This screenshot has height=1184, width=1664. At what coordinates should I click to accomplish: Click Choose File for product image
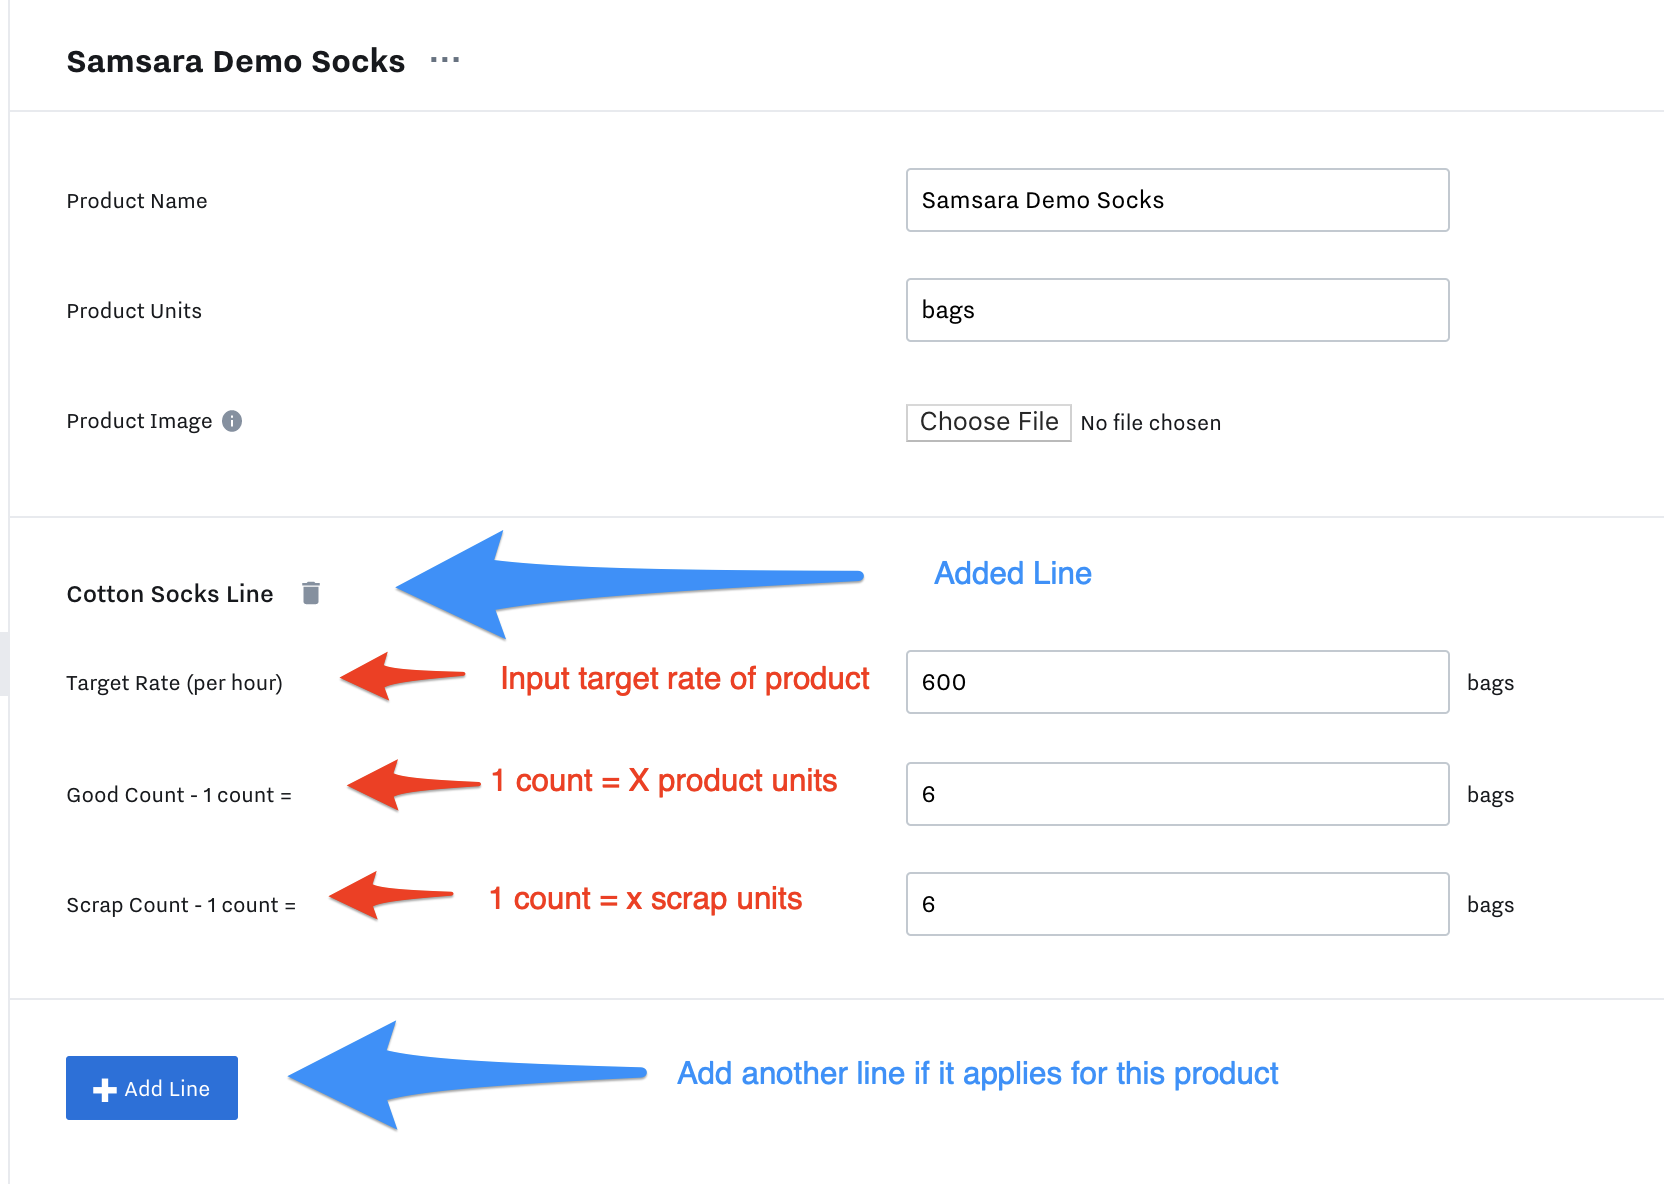(988, 422)
